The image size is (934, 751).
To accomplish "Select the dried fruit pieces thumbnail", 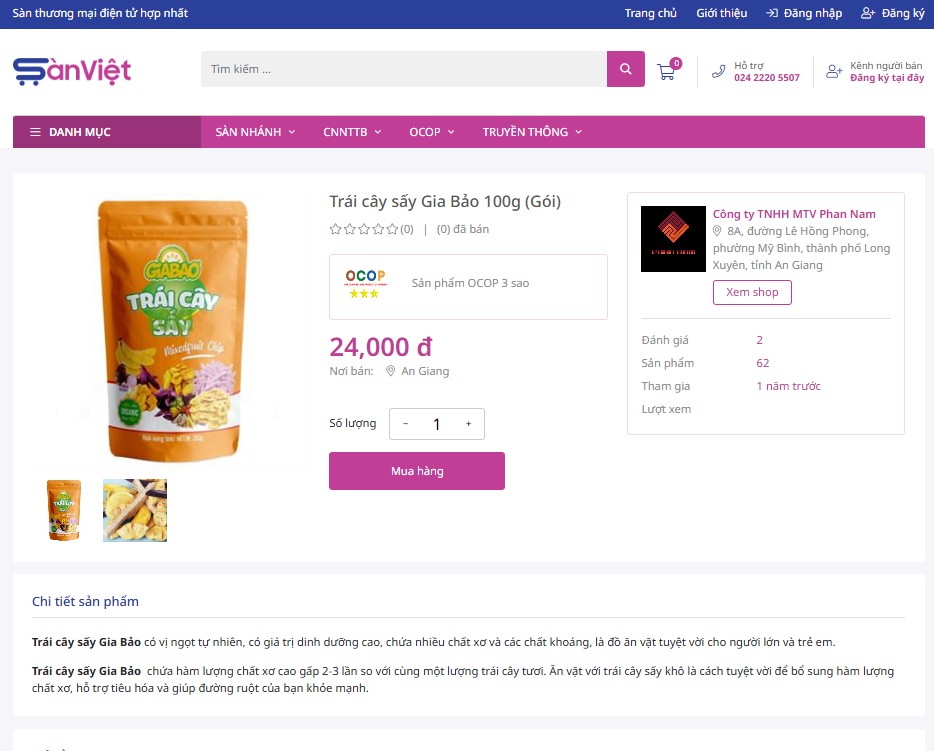I will coord(135,510).
